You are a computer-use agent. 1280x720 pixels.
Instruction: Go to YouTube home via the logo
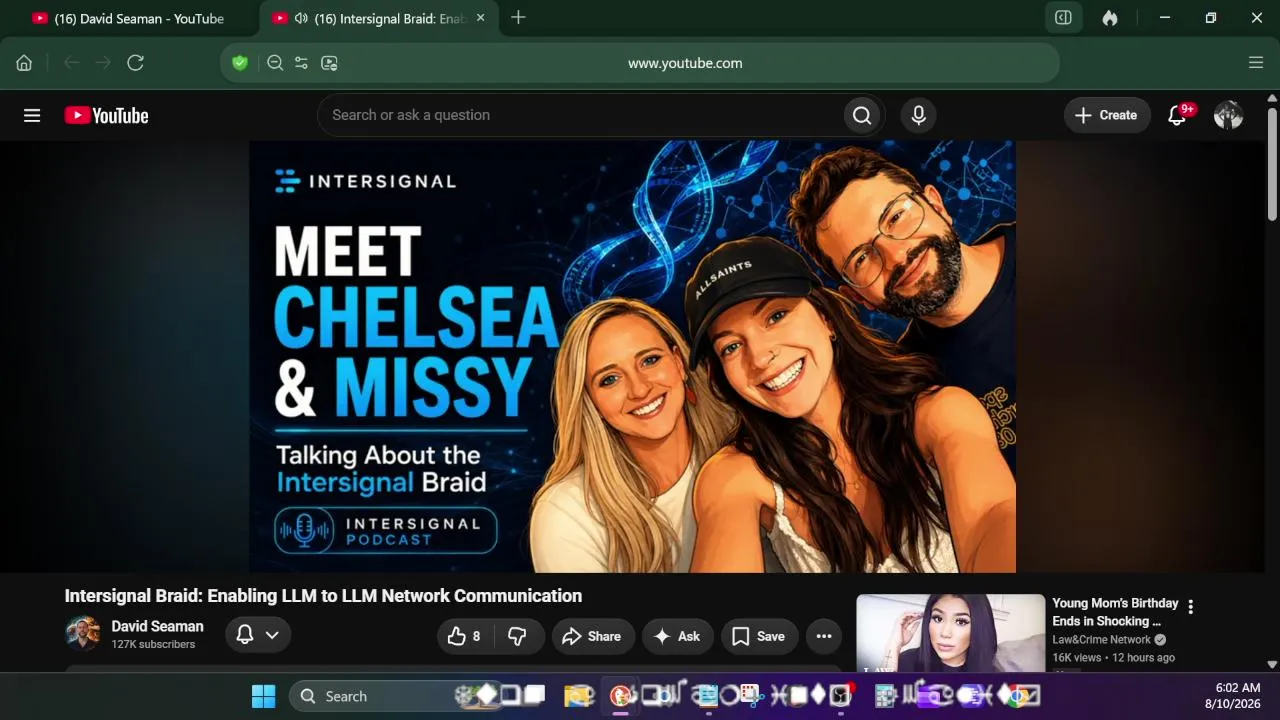[106, 115]
